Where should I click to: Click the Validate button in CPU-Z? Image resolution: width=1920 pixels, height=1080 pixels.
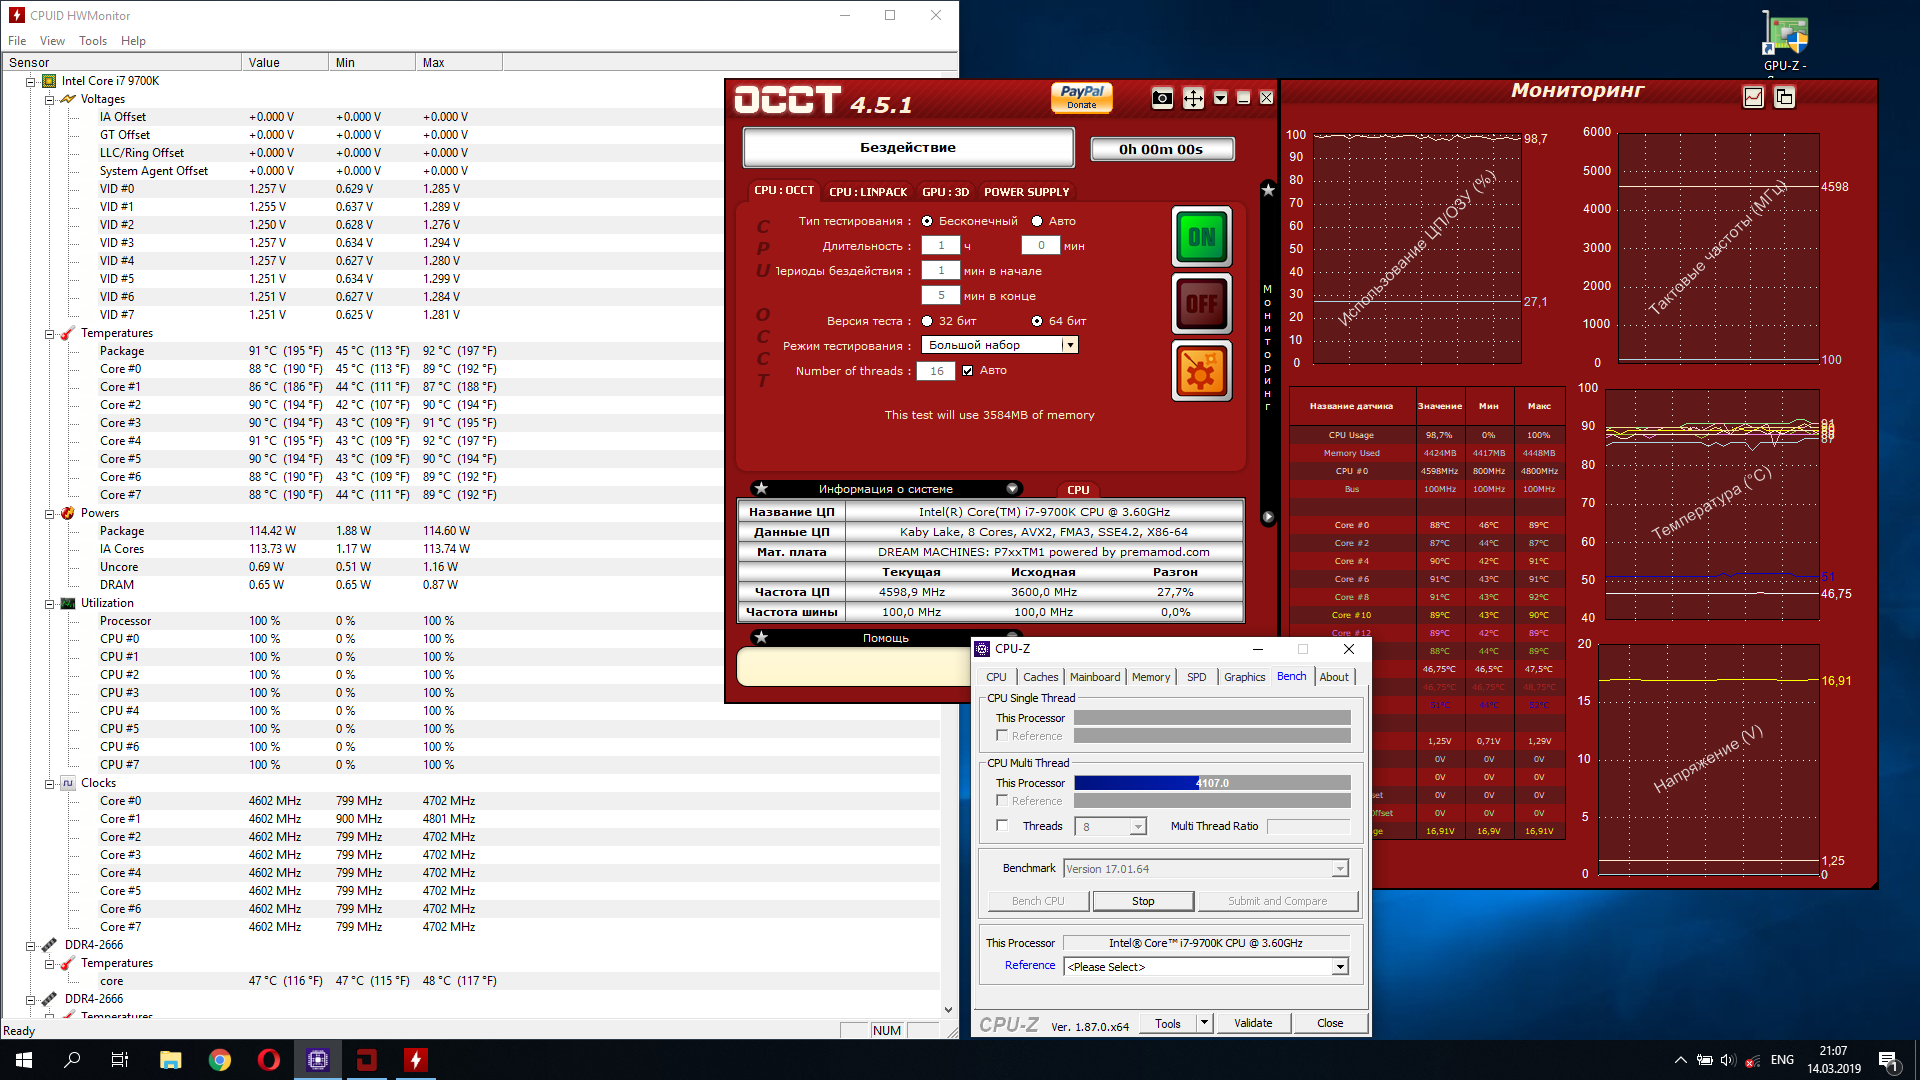click(x=1253, y=1023)
